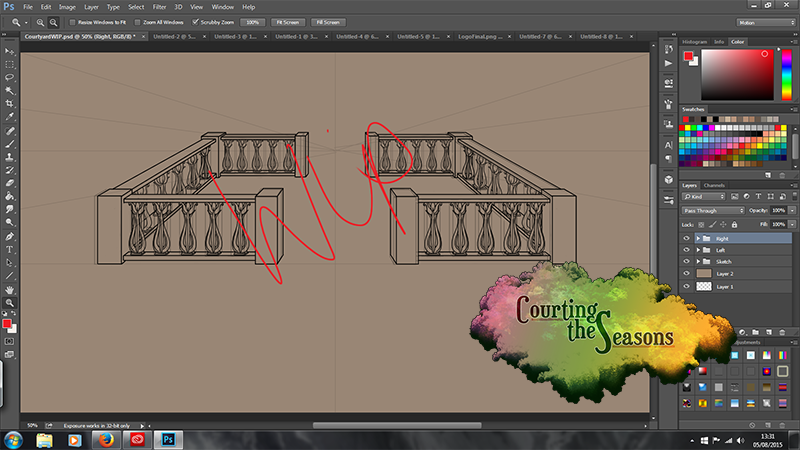Viewport: 800px width, 450px height.
Task: Select the Lasso tool
Action: pyautogui.click(x=10, y=76)
